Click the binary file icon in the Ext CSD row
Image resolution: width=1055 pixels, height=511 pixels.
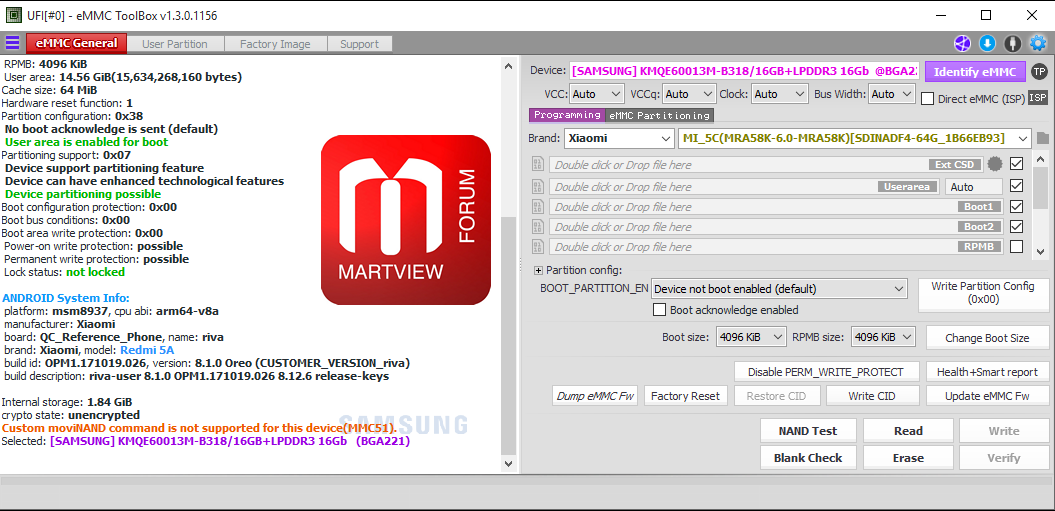(538, 164)
